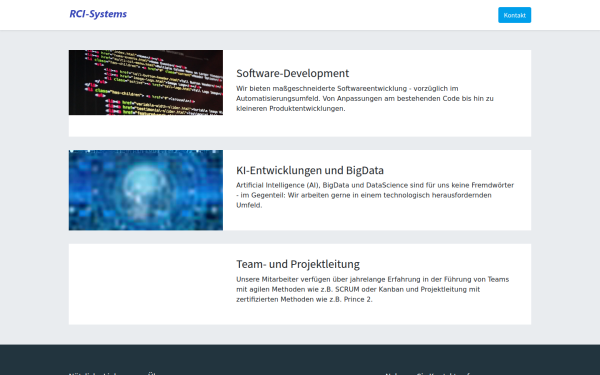The height and width of the screenshot is (375, 600).
Task: Select the KI-Entwicklungen und BigData heading
Action: pos(310,170)
